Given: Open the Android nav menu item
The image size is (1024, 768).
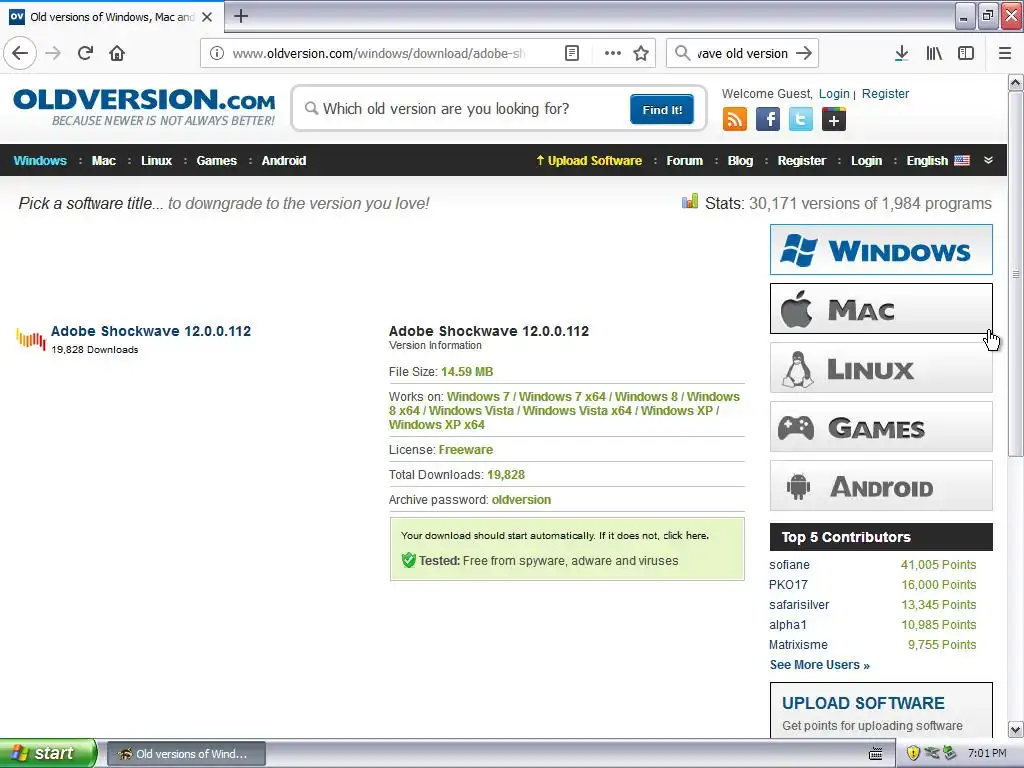Looking at the screenshot, I should [284, 161].
